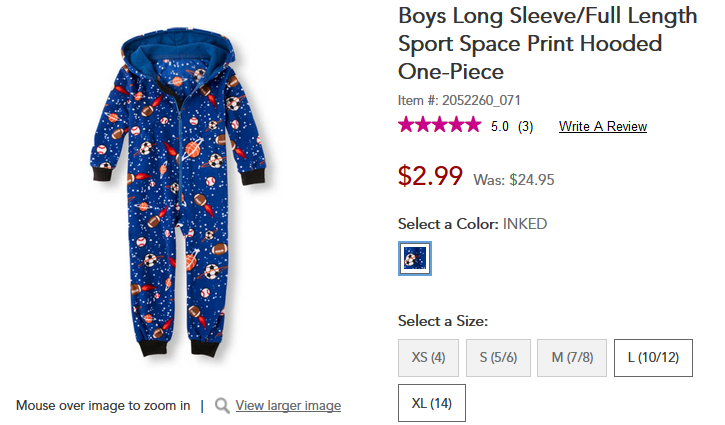Choose size XS (4)
This screenshot has height=425, width=725.
click(428, 357)
